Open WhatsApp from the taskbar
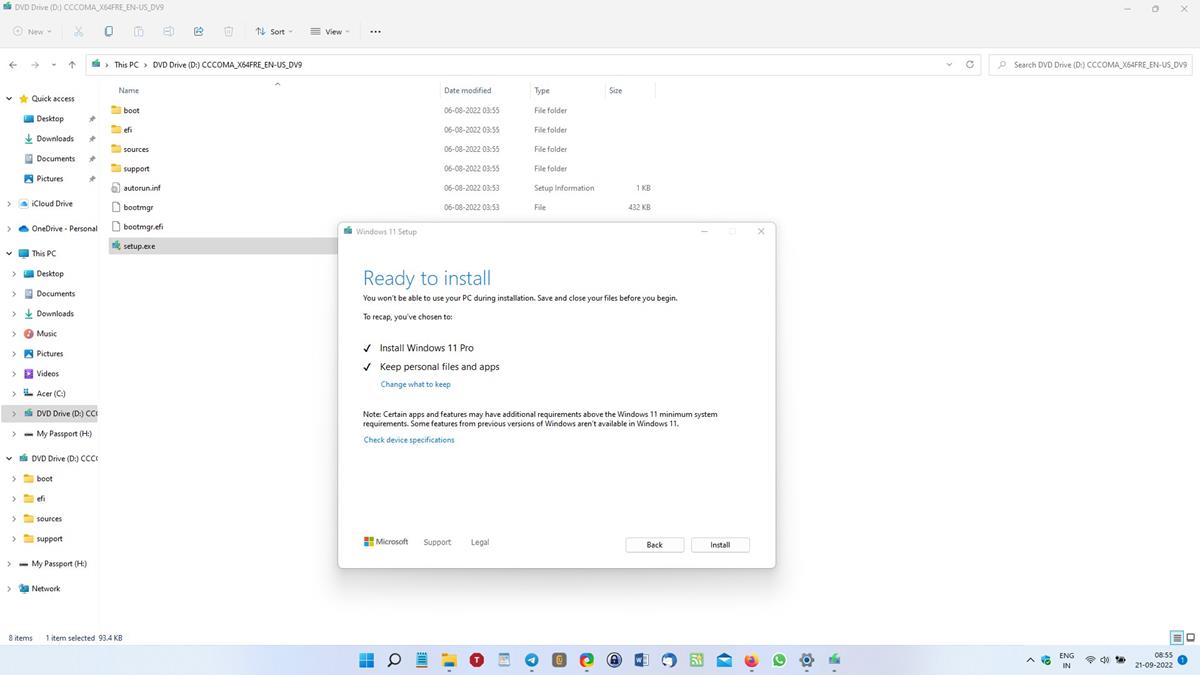This screenshot has height=675, width=1200. pyautogui.click(x=779, y=660)
